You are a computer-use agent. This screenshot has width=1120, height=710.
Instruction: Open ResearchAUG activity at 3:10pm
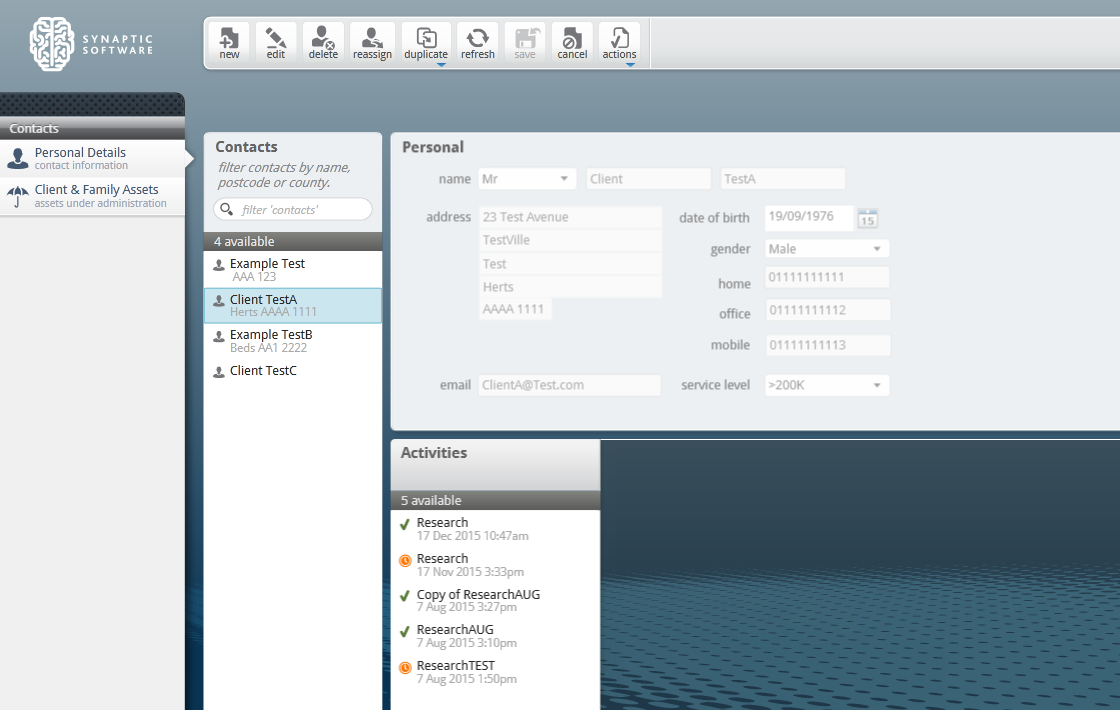coord(496,636)
